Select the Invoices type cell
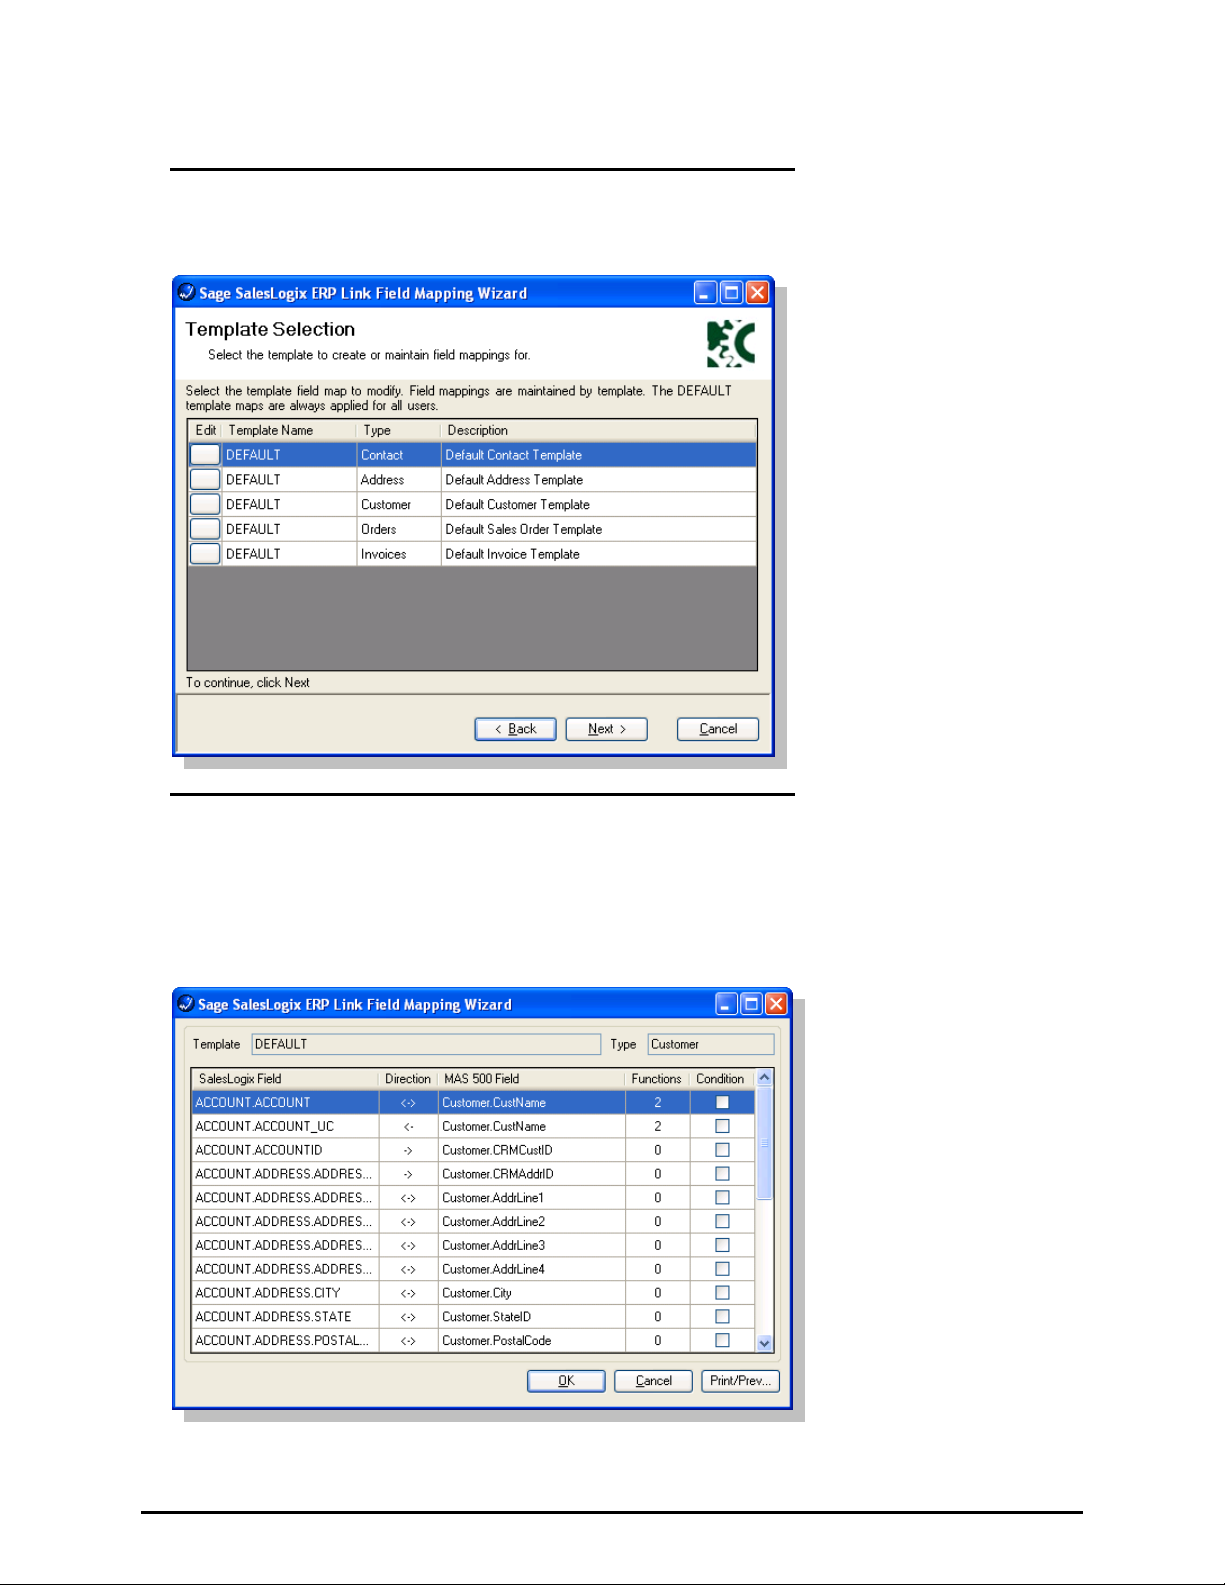Screen dimensions: 1225x1585 398,554
